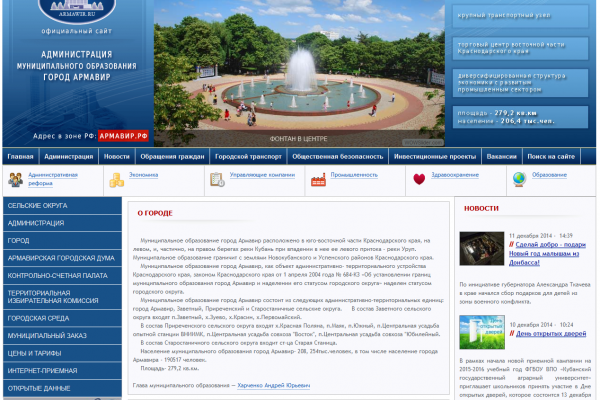Select ИНТЕРНЕТ-ПРИЕМНАЯ sidebar item
Image resolution: width=600 pixels, height=400 pixels.
[x=62, y=371]
